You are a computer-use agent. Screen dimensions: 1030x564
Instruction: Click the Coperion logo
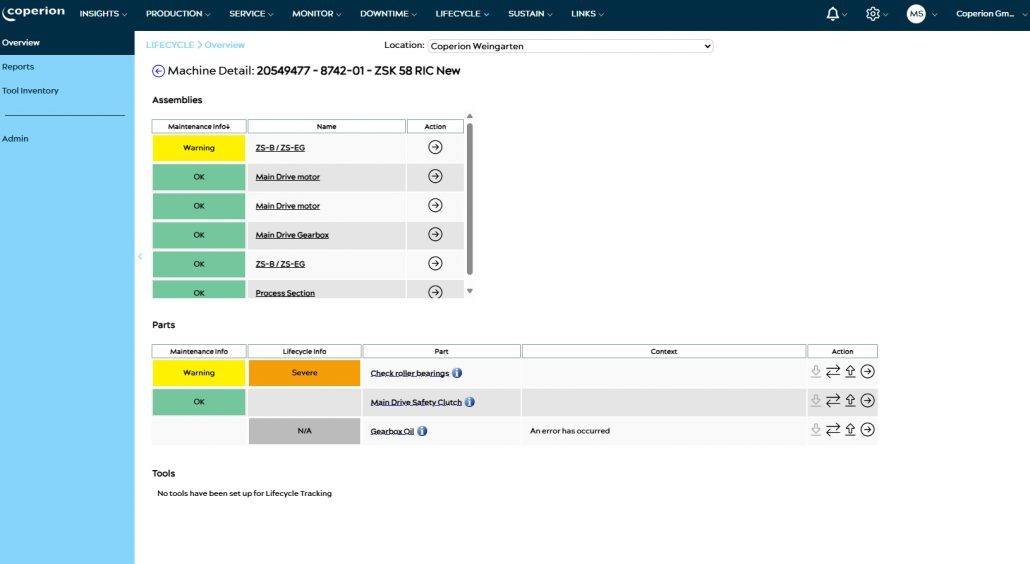(x=34, y=12)
